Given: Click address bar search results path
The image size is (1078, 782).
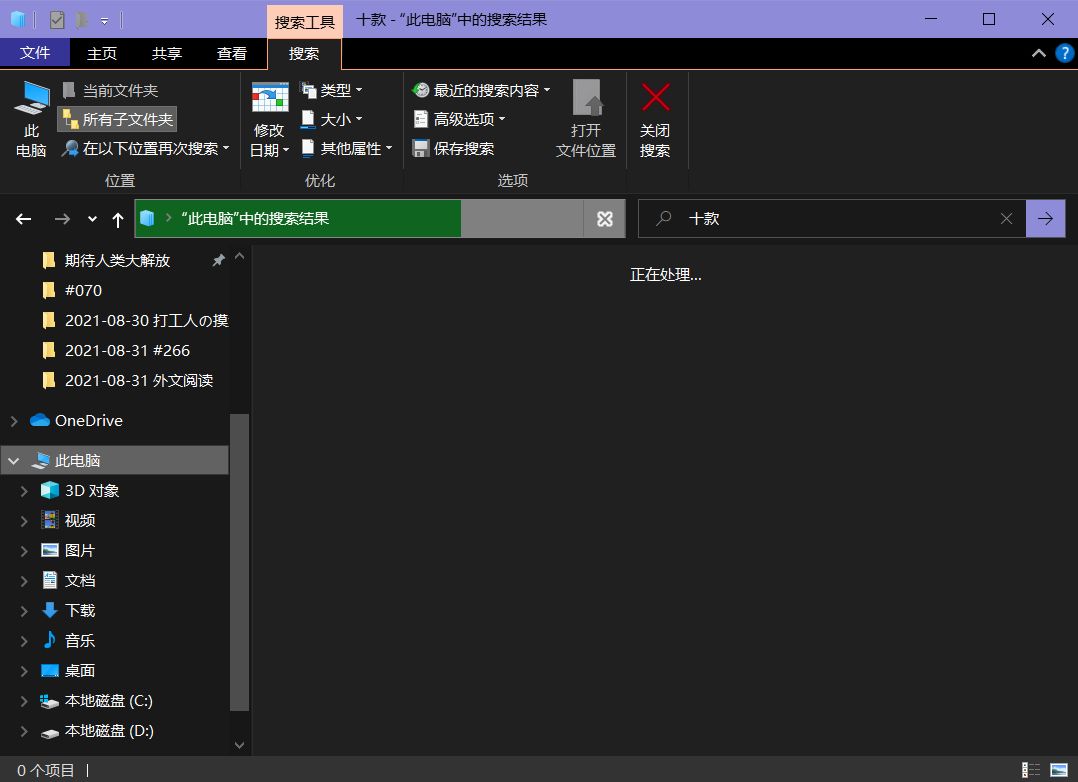Looking at the screenshot, I should pos(254,218).
